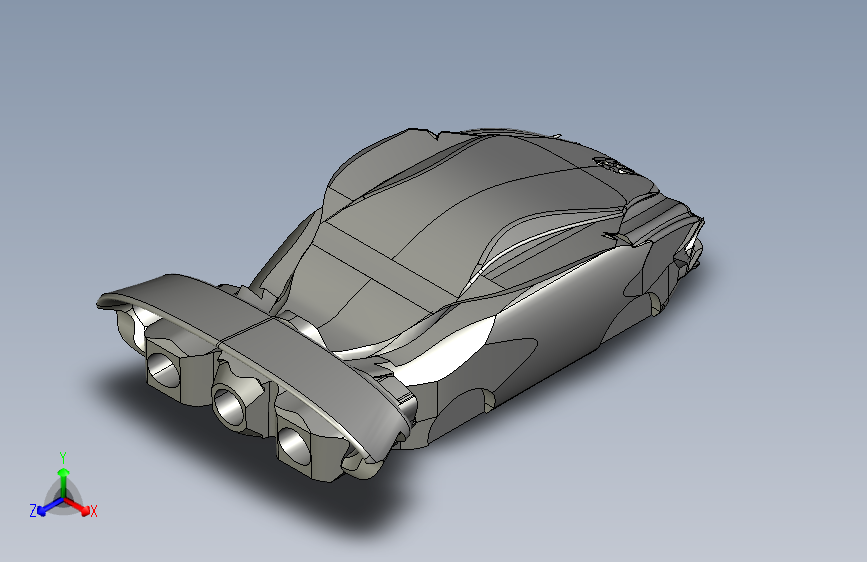Click the blue Z axis of the triad
This screenshot has height=562, width=867.
pos(50,507)
